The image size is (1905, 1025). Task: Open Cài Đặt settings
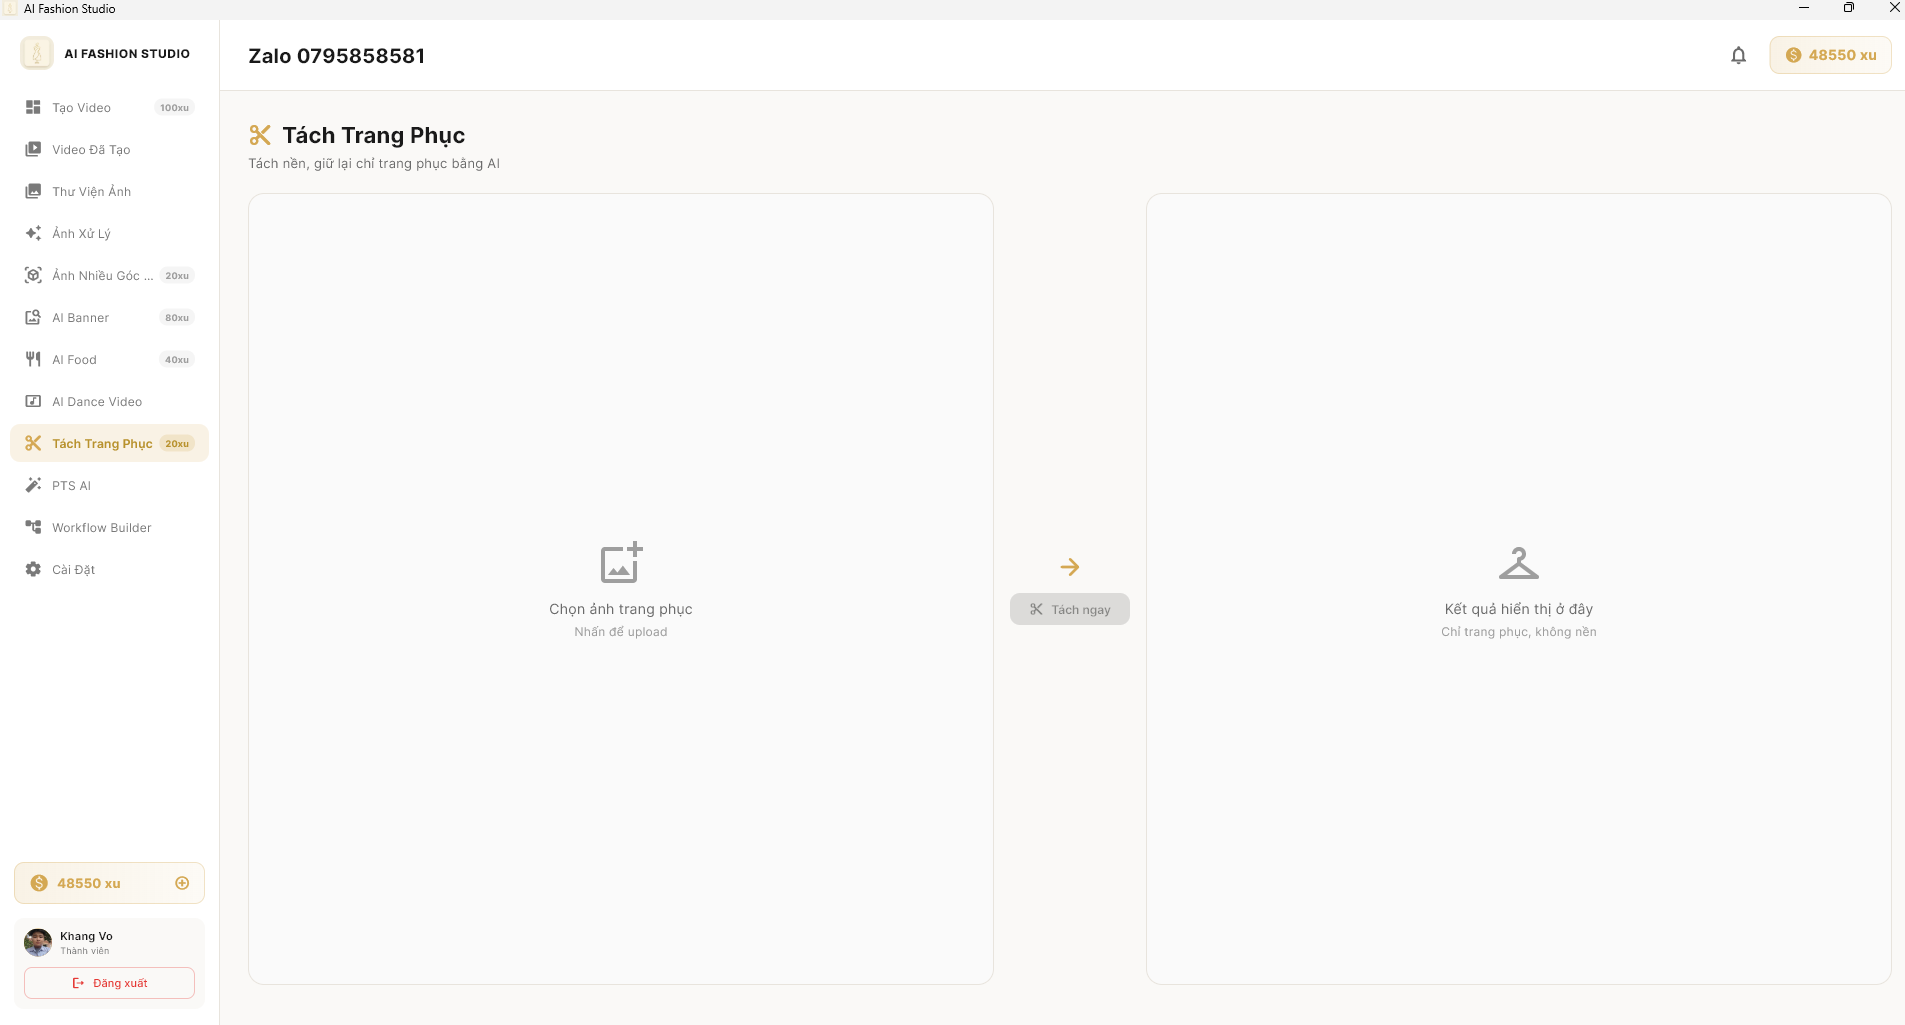(73, 570)
